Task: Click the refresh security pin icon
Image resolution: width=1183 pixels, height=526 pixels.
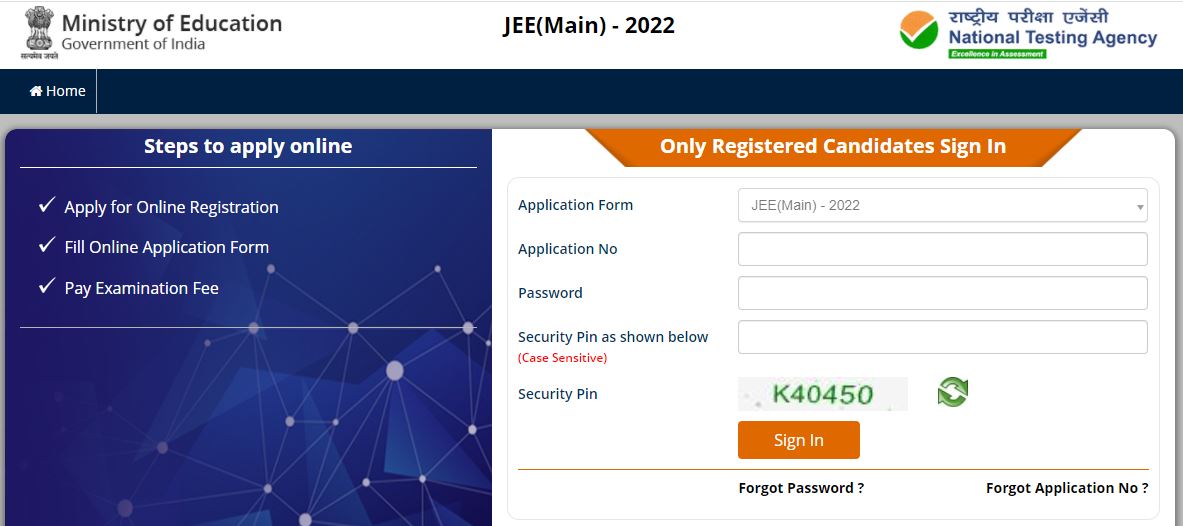Action: (952, 393)
